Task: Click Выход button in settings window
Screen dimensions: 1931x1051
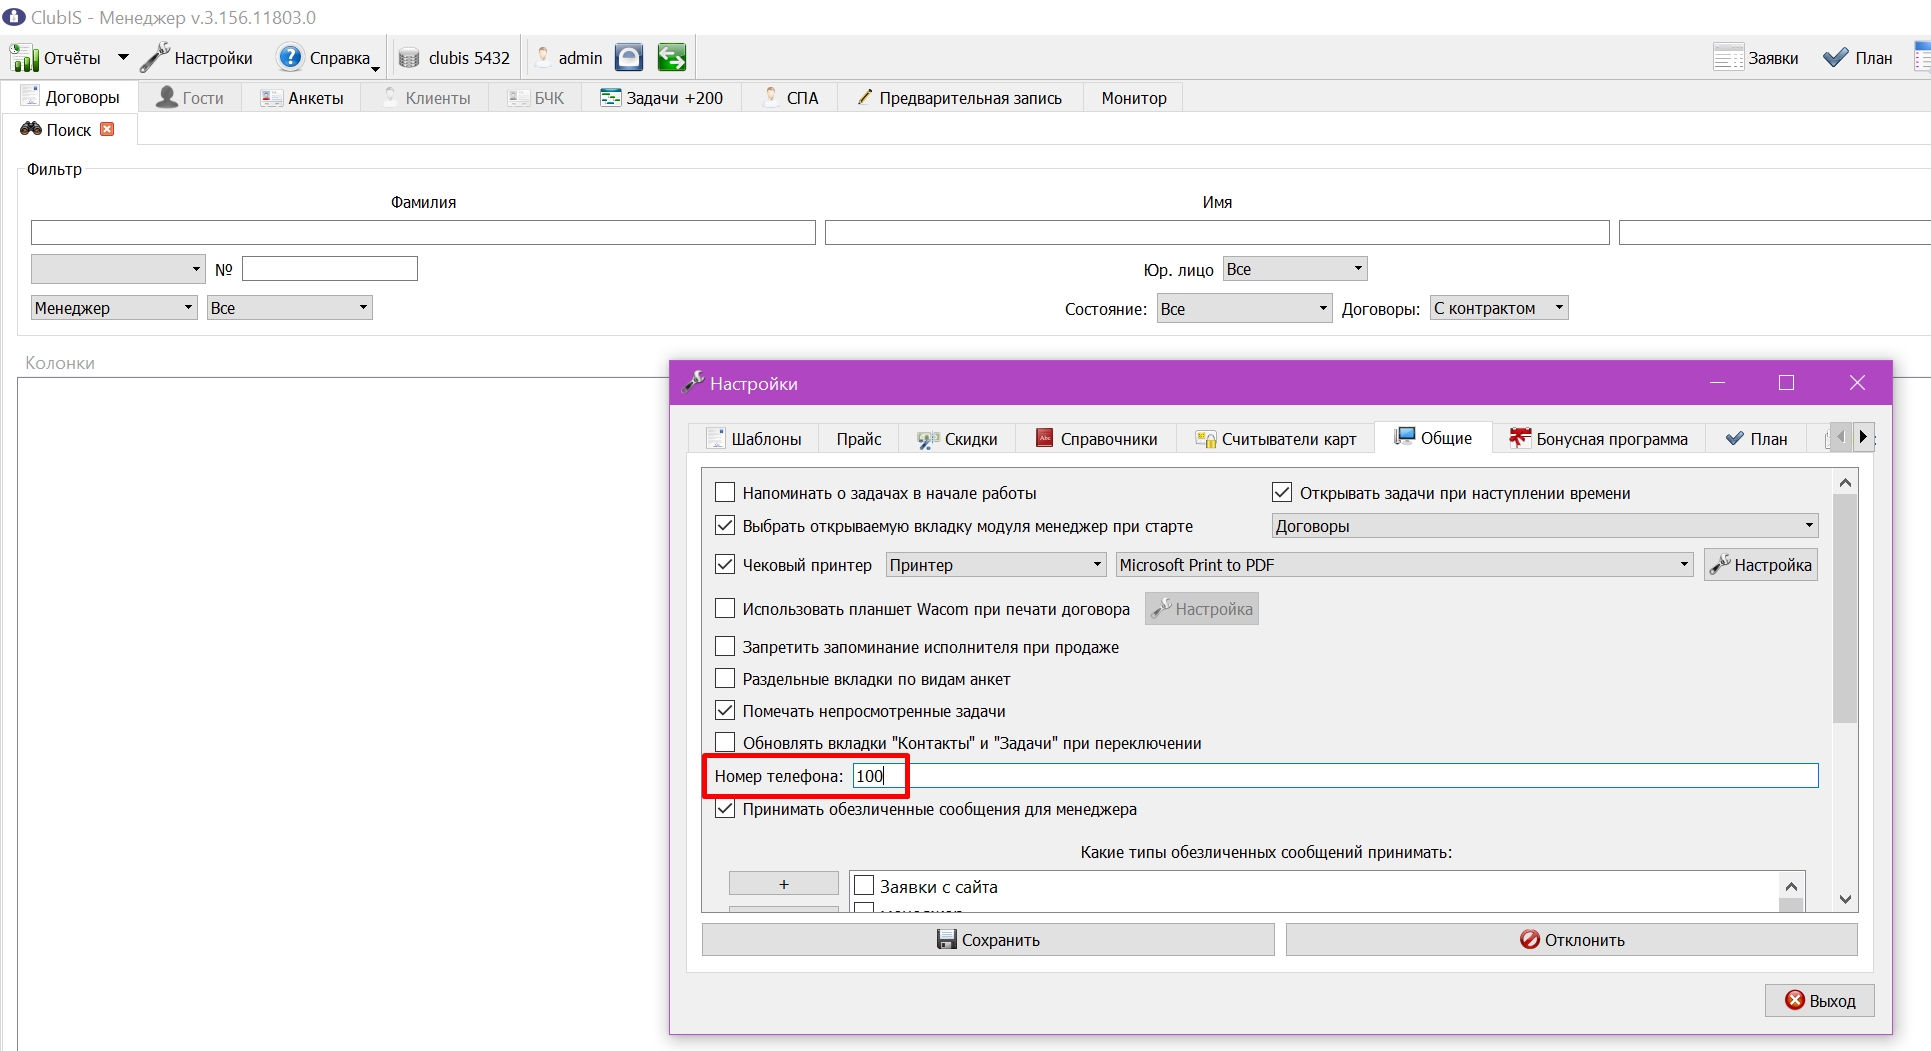Action: pos(1820,1001)
